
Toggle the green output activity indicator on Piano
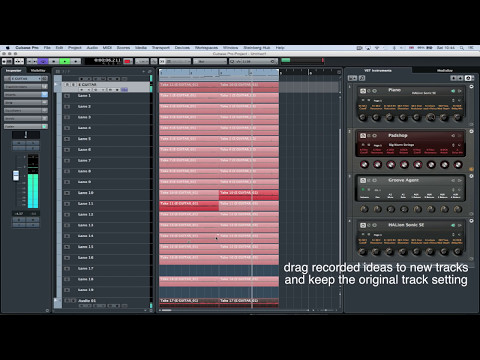coord(453,91)
